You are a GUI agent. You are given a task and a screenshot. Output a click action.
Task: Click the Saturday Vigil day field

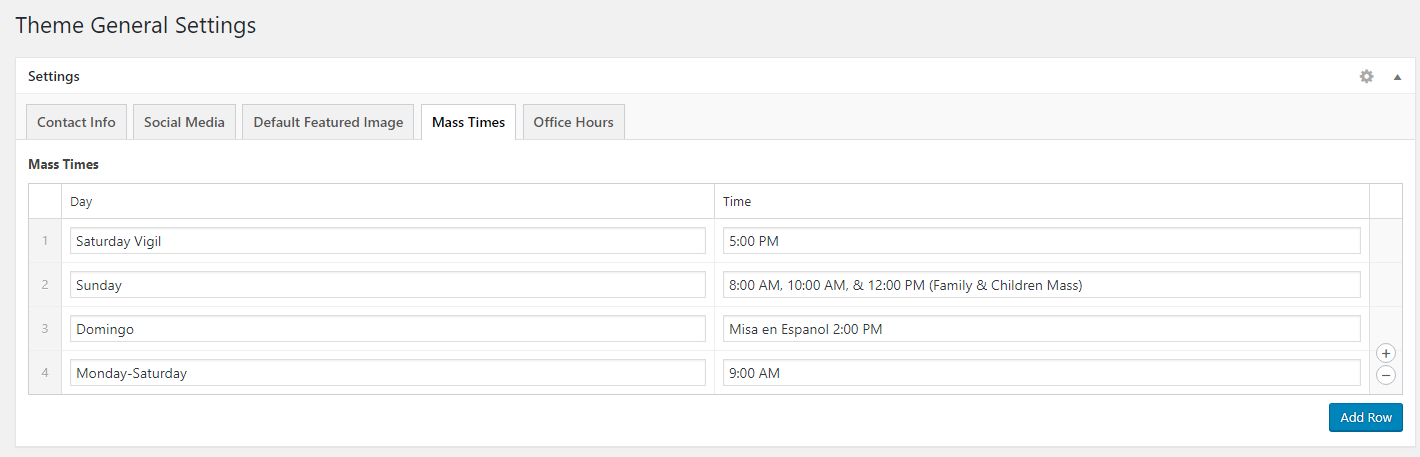point(387,241)
